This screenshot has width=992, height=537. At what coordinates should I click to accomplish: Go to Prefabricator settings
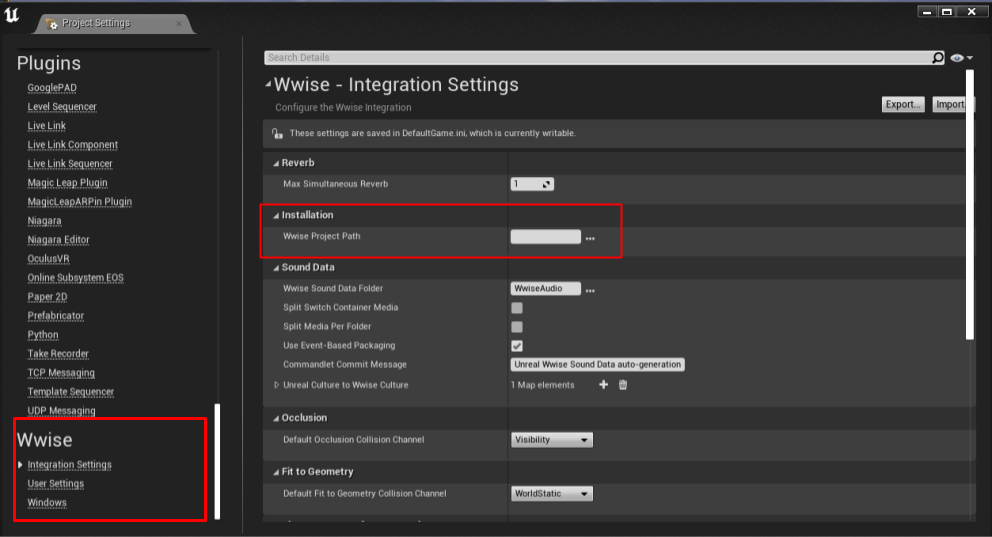(56, 316)
